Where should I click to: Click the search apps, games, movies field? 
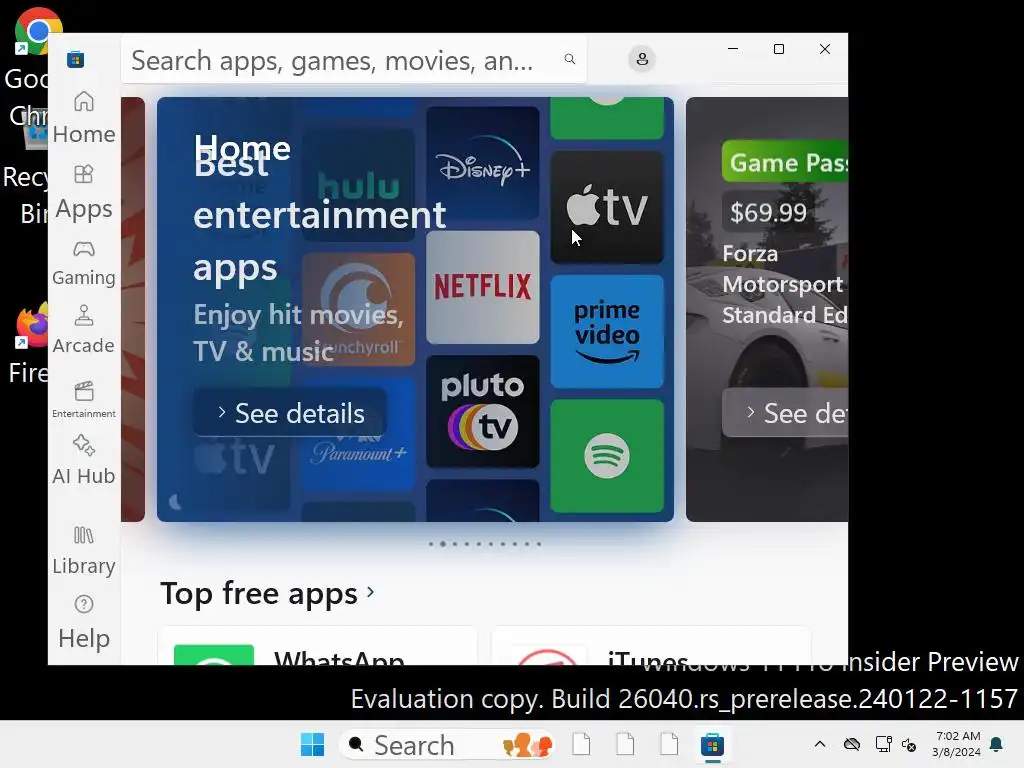pos(353,59)
